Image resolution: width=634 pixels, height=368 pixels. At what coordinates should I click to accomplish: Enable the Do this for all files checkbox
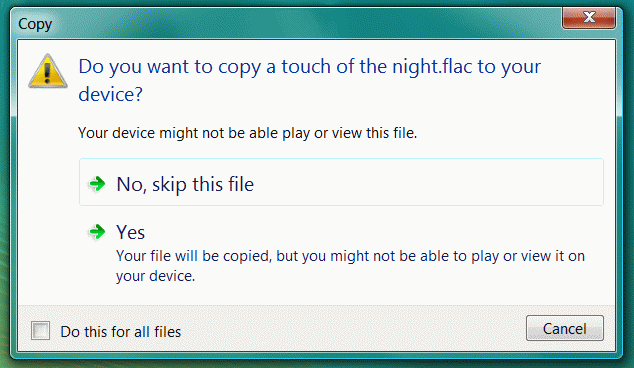[x=40, y=330]
